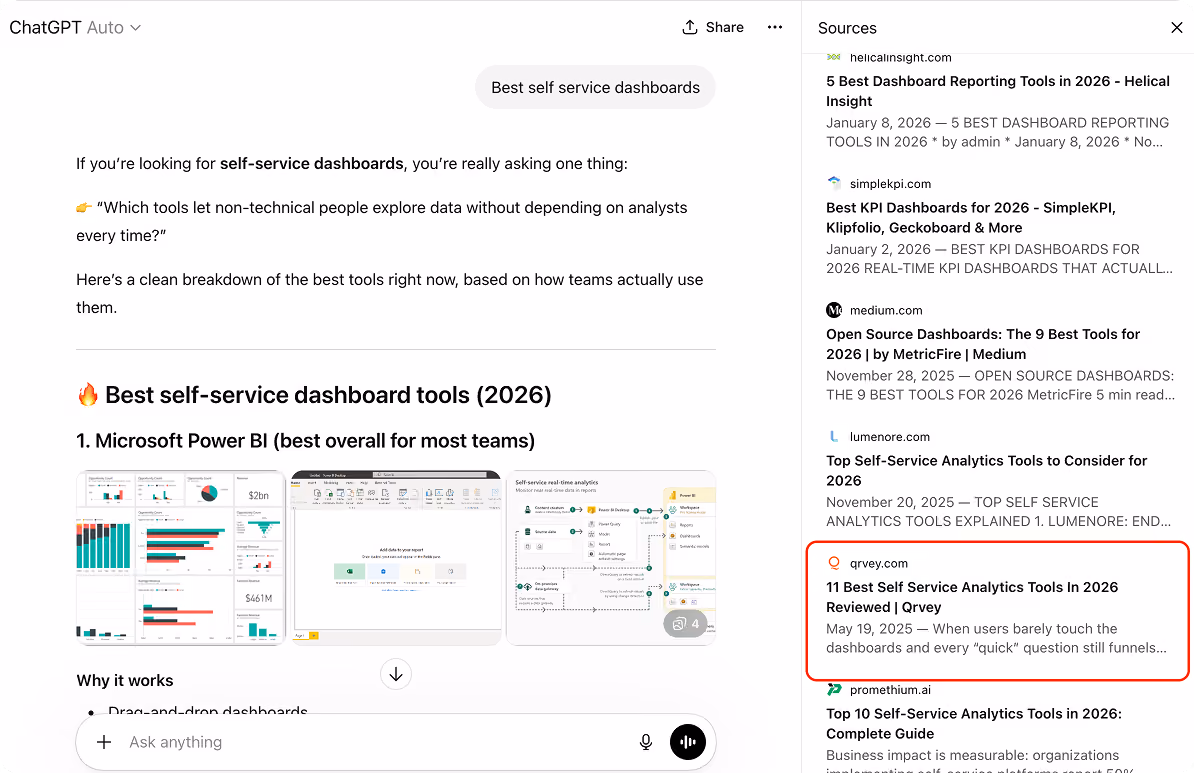Click the user message Best self service dashboards
This screenshot has height=773, width=1194.
pyautogui.click(x=595, y=88)
